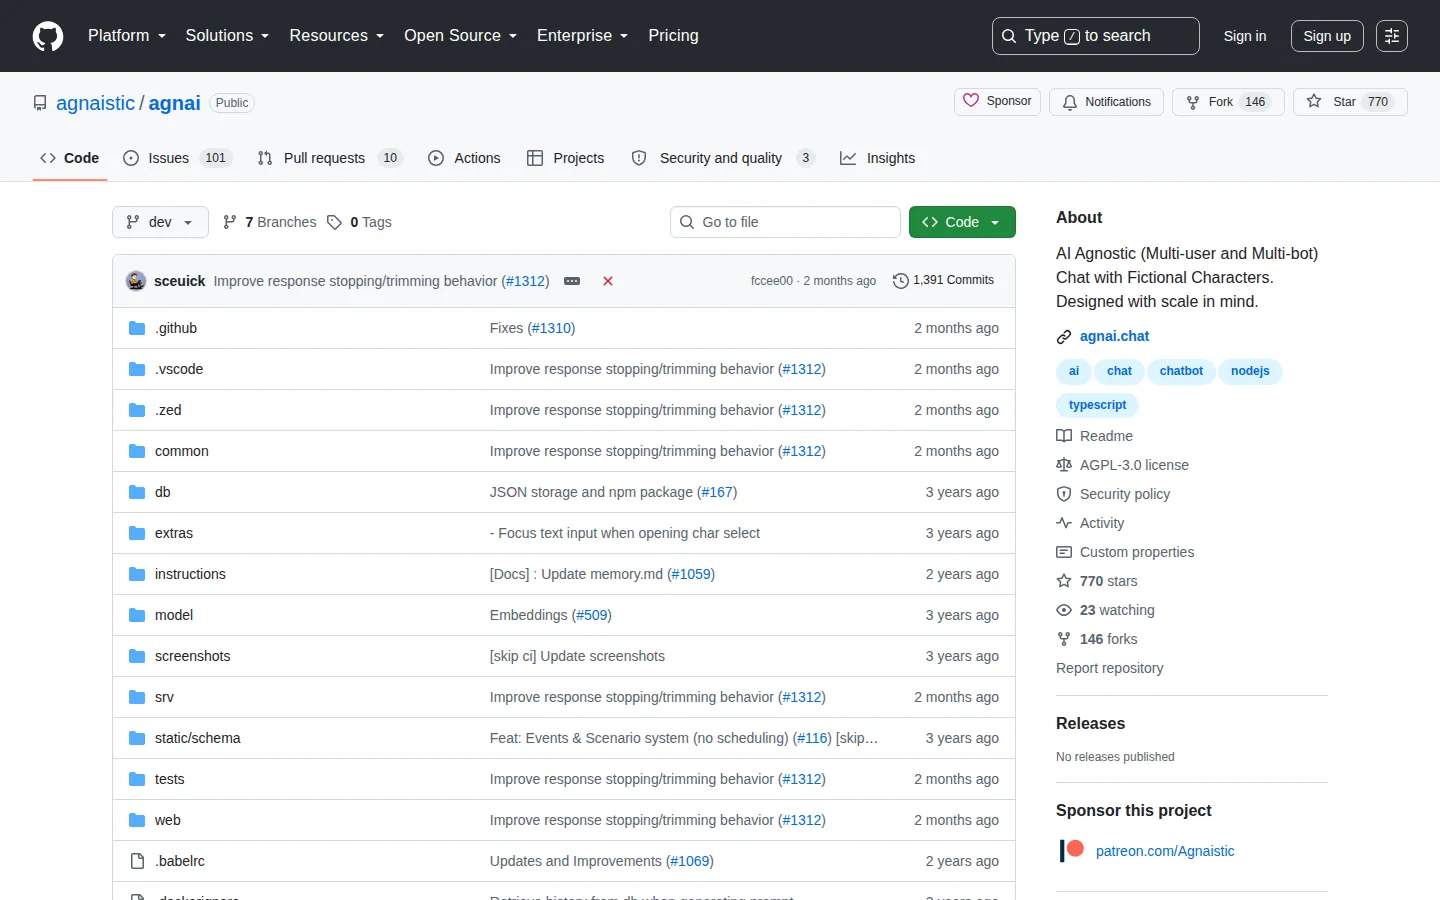Open the AGPL-3.0 license link

tap(1123, 465)
